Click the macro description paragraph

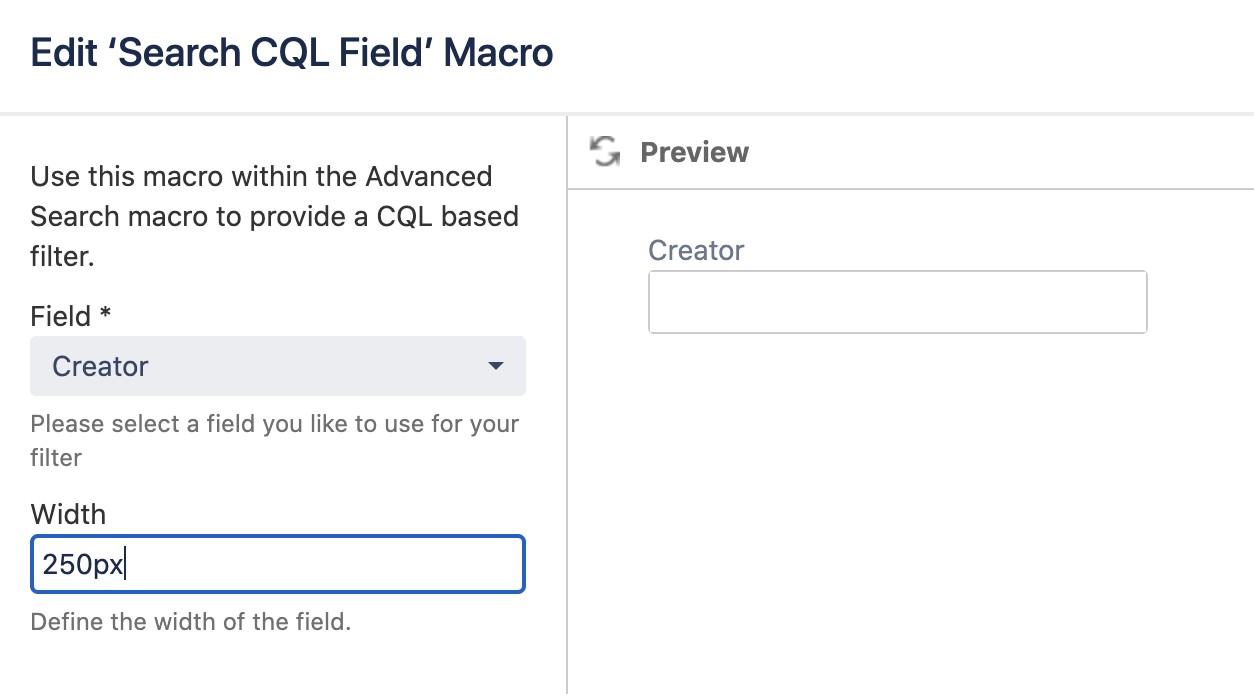(x=275, y=216)
